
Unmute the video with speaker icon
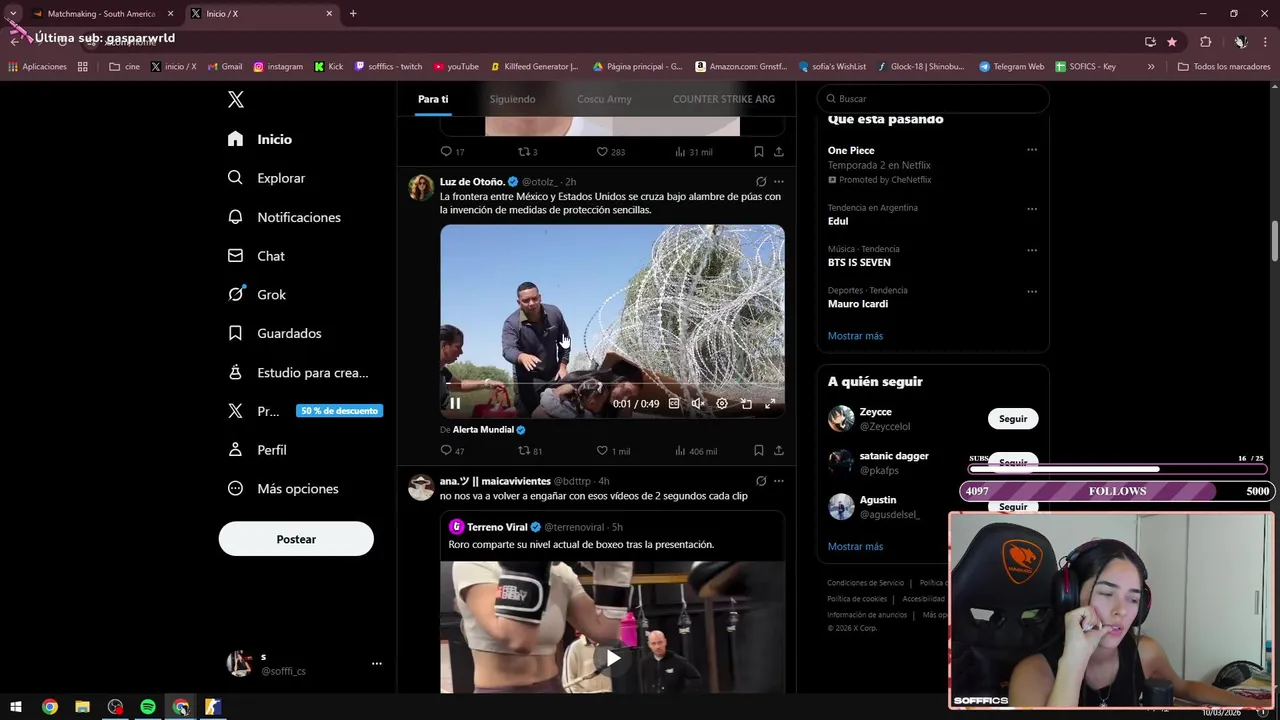pos(698,403)
